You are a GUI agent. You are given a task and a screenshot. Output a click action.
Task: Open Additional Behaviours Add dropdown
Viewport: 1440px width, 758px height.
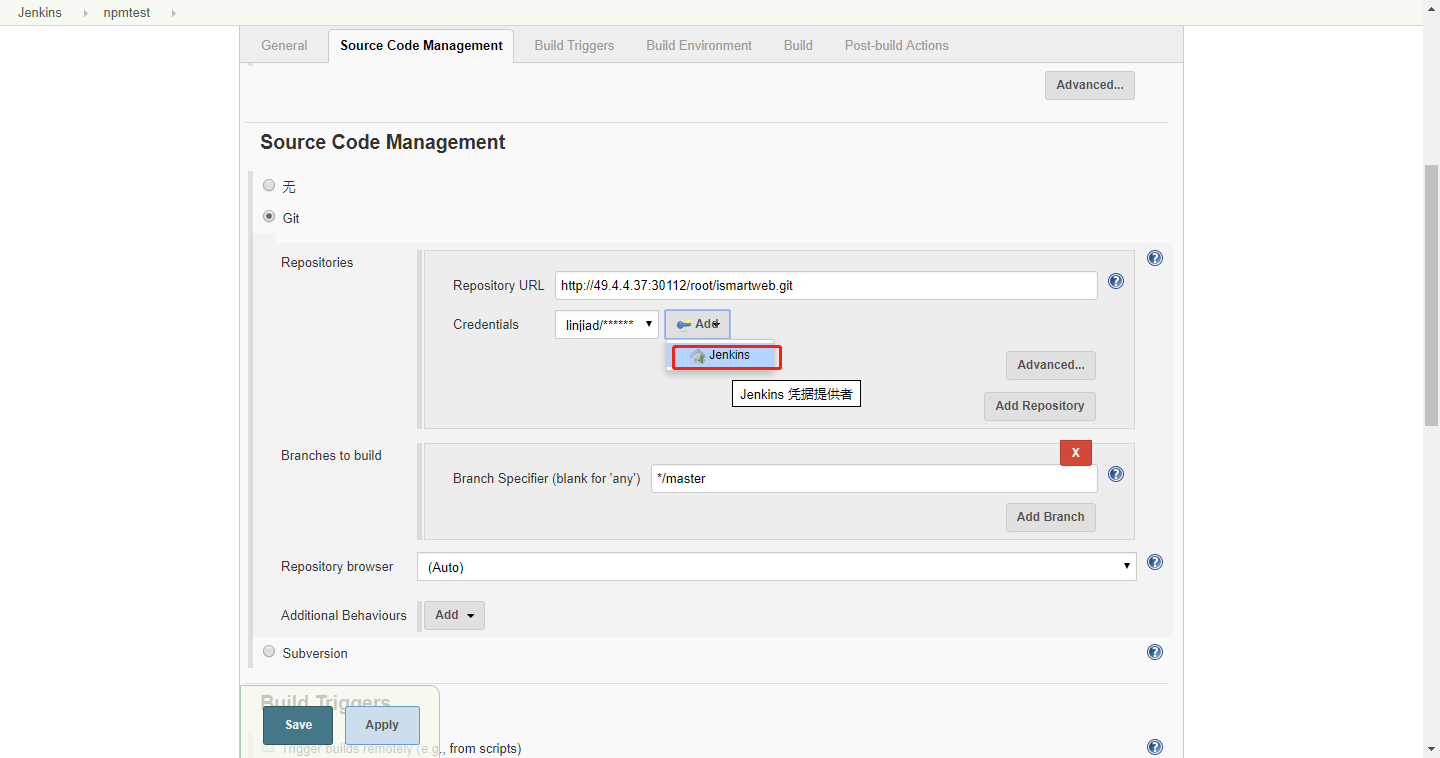(x=455, y=615)
